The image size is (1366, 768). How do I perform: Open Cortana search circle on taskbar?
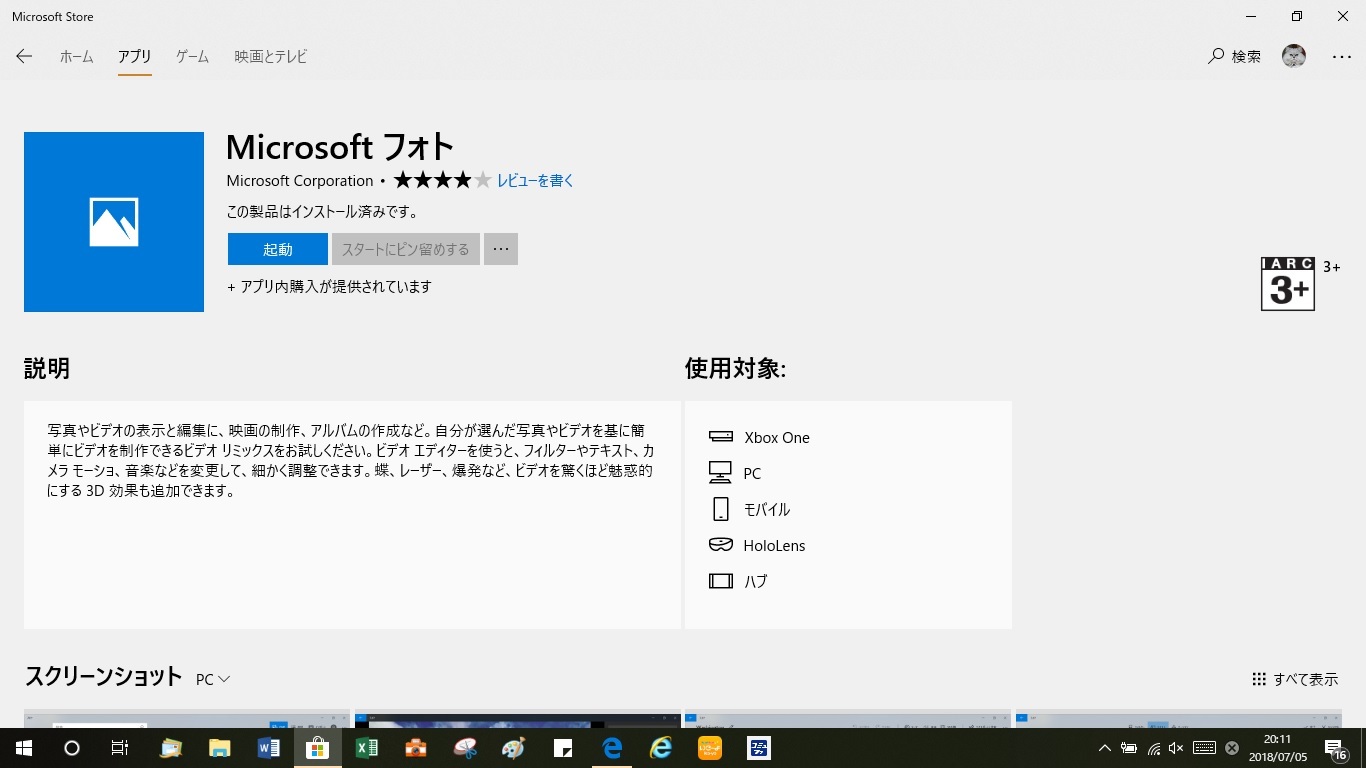coord(72,748)
